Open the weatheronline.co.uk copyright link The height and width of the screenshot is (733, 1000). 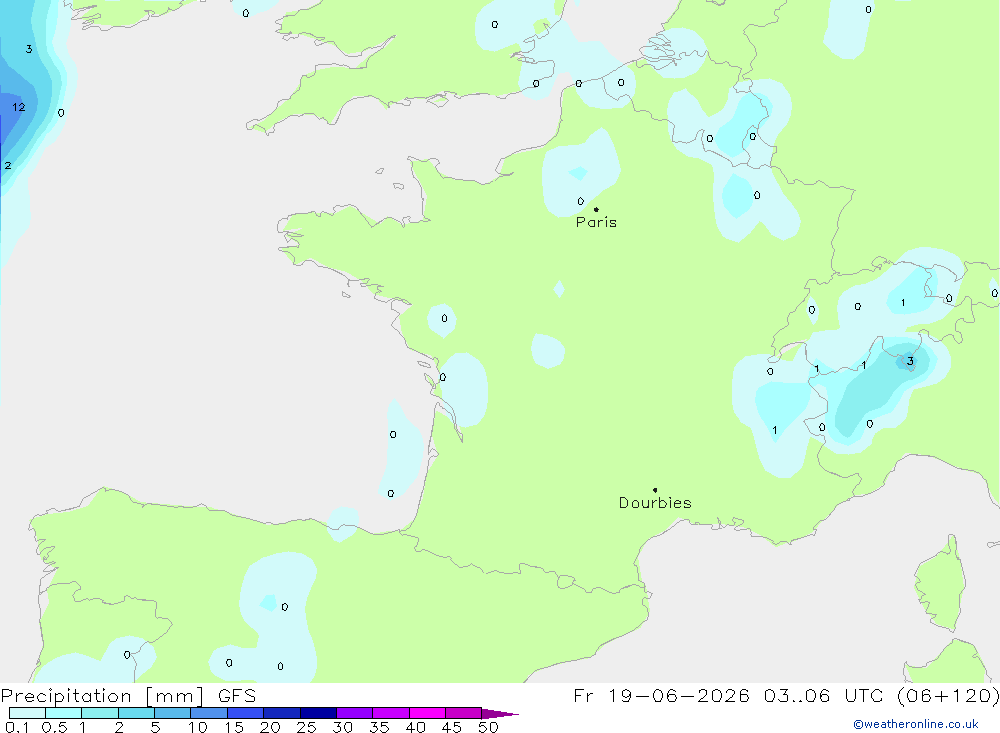tap(916, 724)
